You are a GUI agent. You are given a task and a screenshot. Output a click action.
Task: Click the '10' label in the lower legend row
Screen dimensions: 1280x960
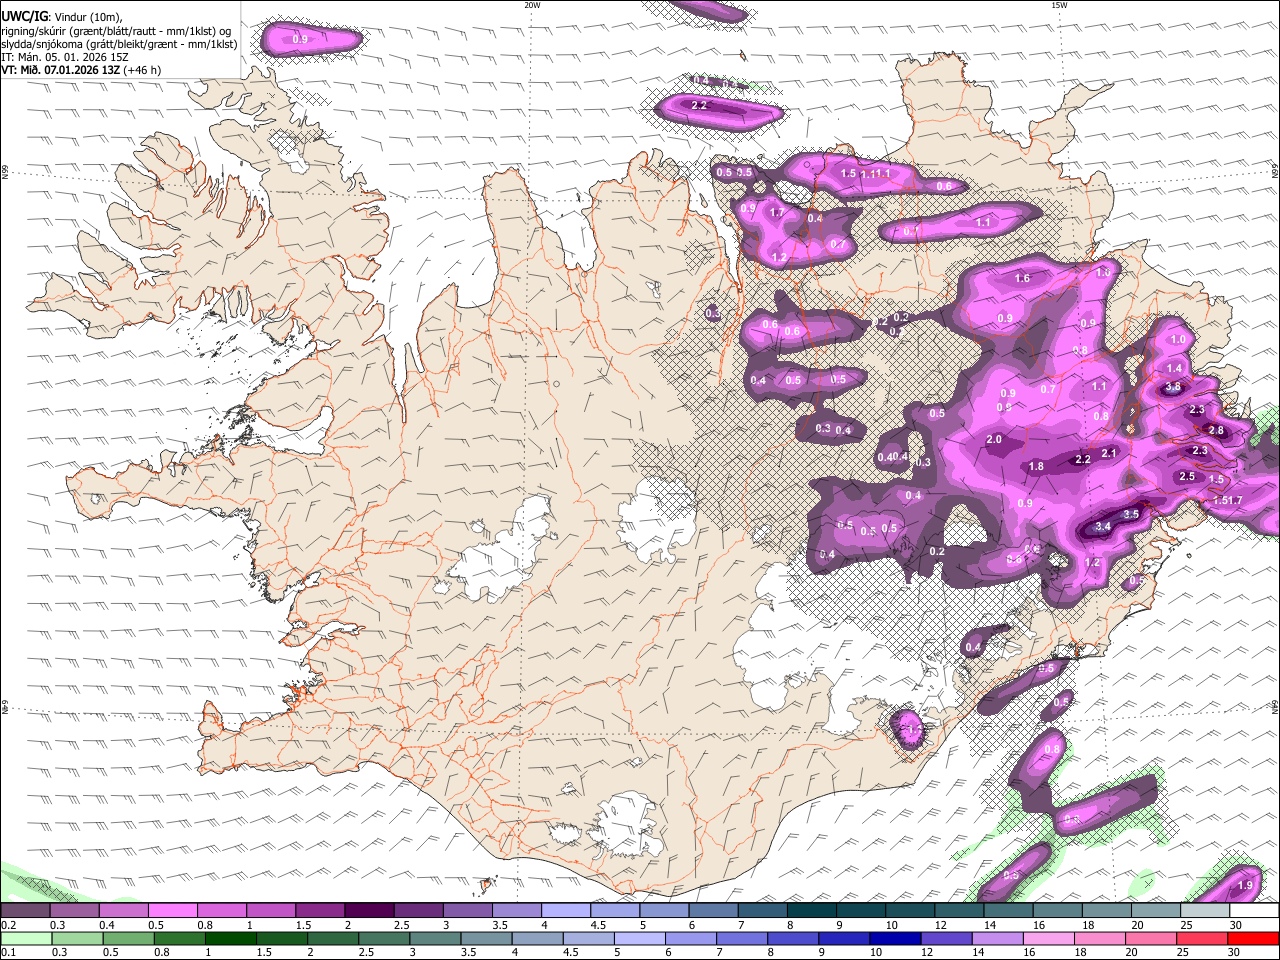[x=876, y=952]
